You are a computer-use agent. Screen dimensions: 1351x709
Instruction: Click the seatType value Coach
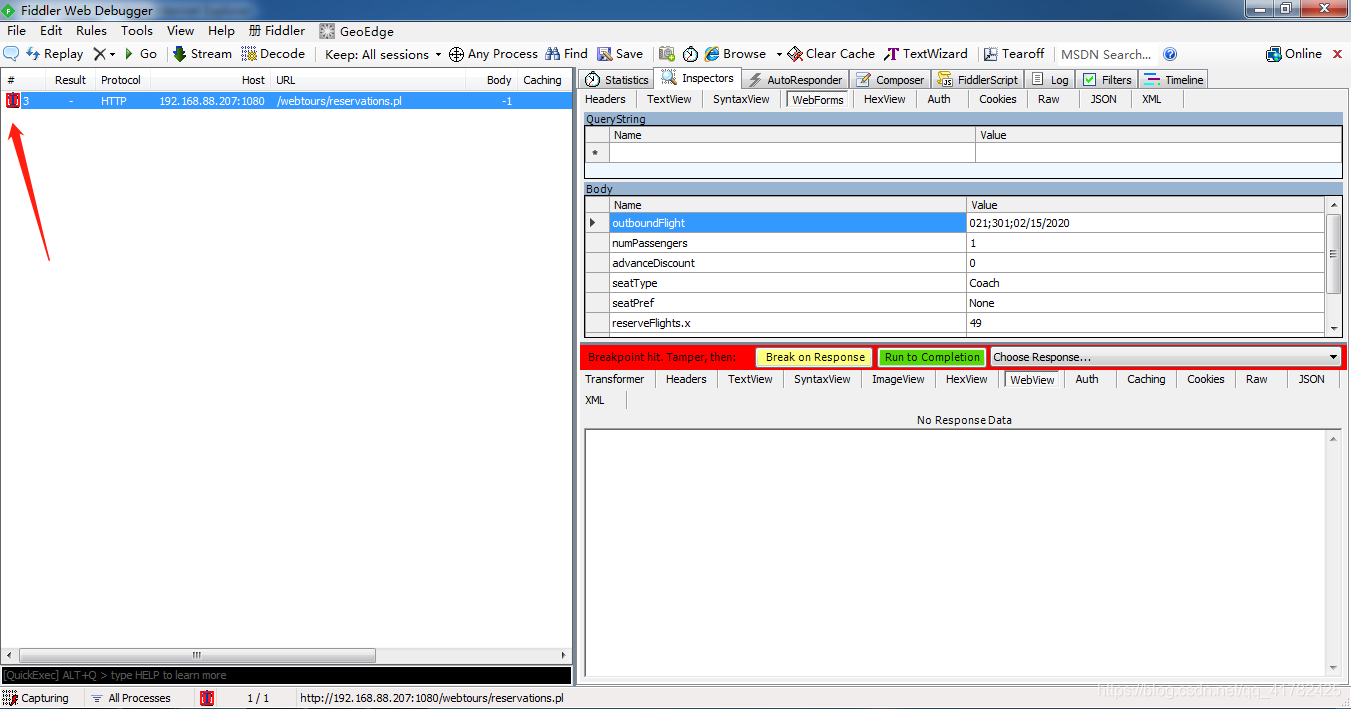coord(1146,283)
